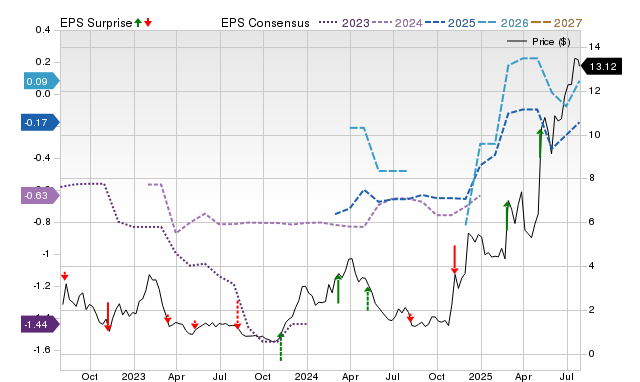Click the 2024 label on the time axis
The image size is (640, 382).
[x=307, y=376]
